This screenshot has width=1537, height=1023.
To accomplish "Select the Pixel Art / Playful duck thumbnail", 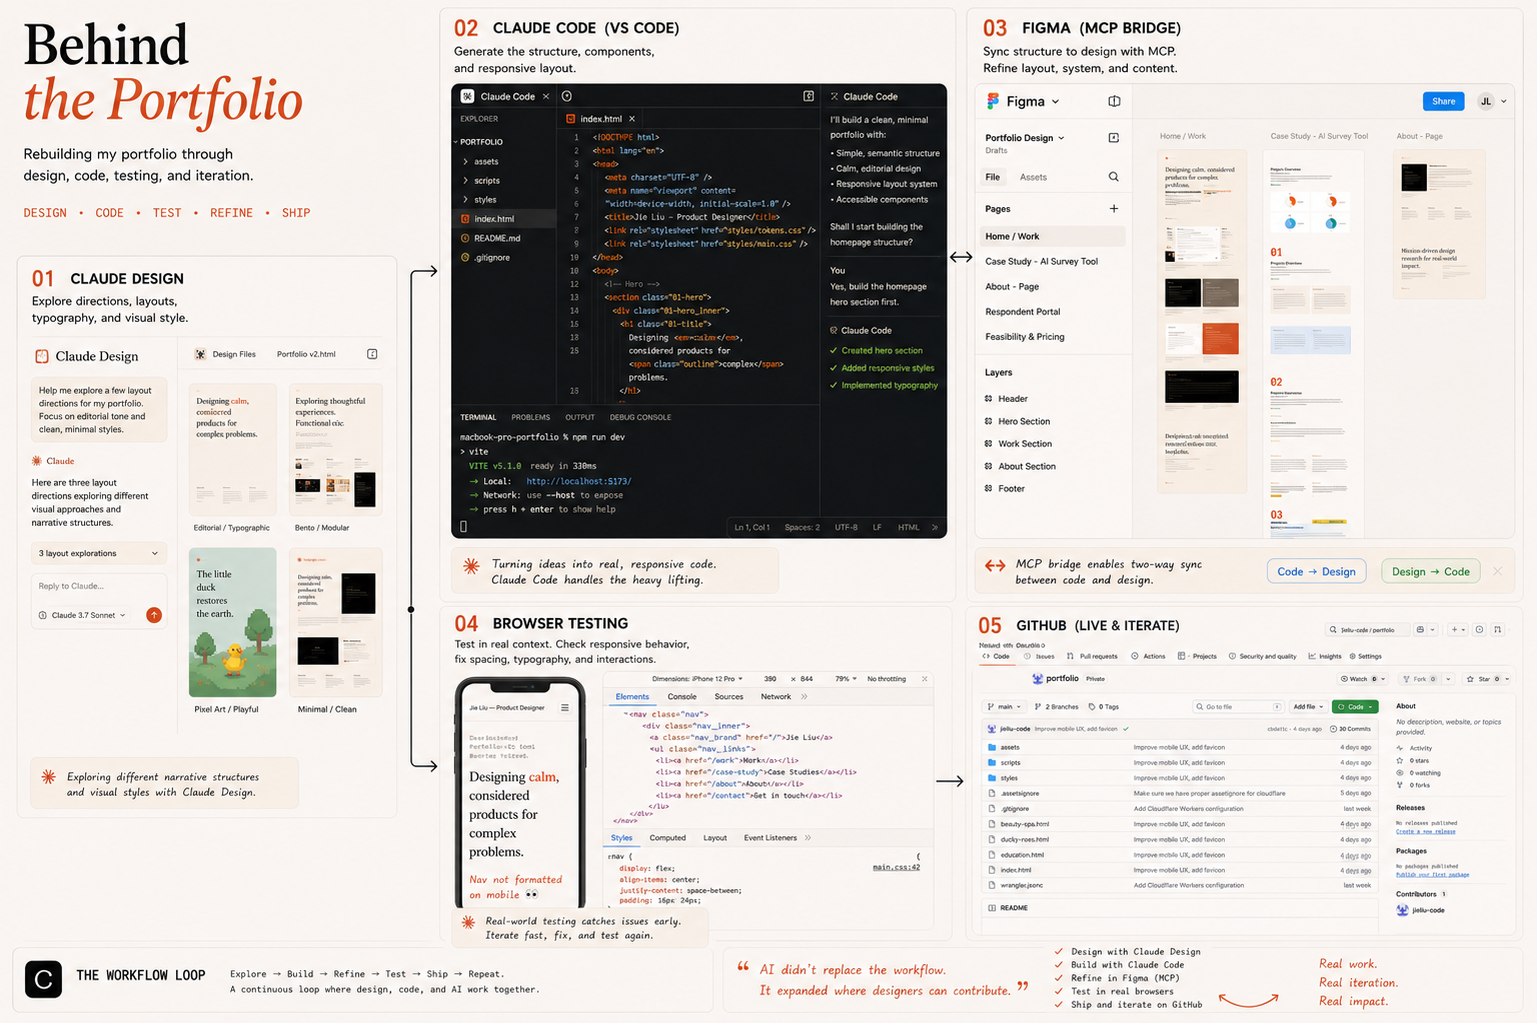I will pos(232,622).
